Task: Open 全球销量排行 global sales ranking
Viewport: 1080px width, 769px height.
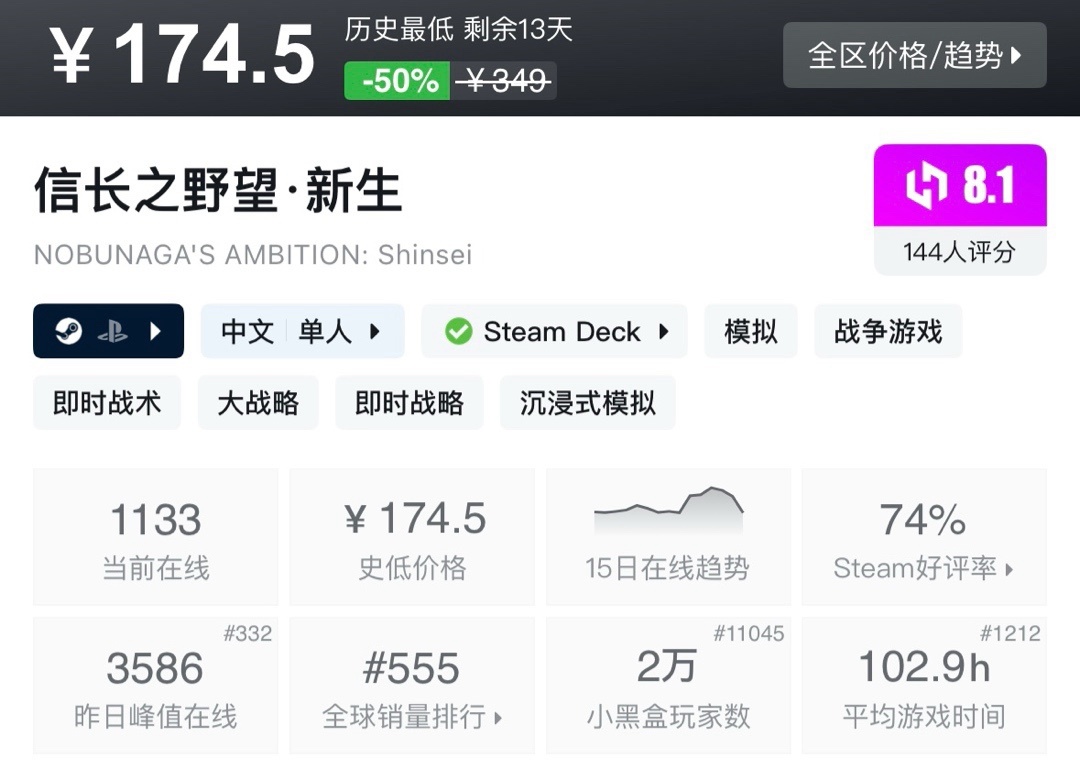Action: 412,717
